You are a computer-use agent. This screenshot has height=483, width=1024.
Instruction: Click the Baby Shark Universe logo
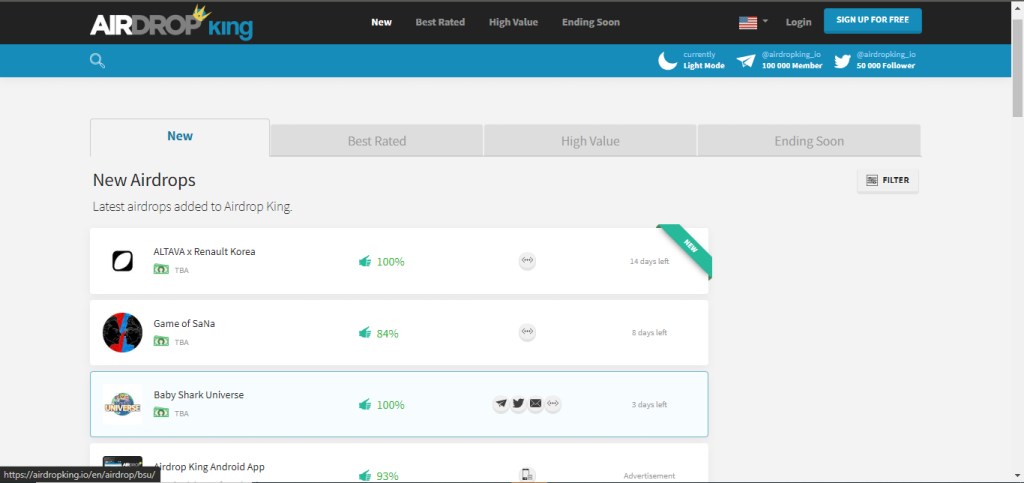(122, 405)
